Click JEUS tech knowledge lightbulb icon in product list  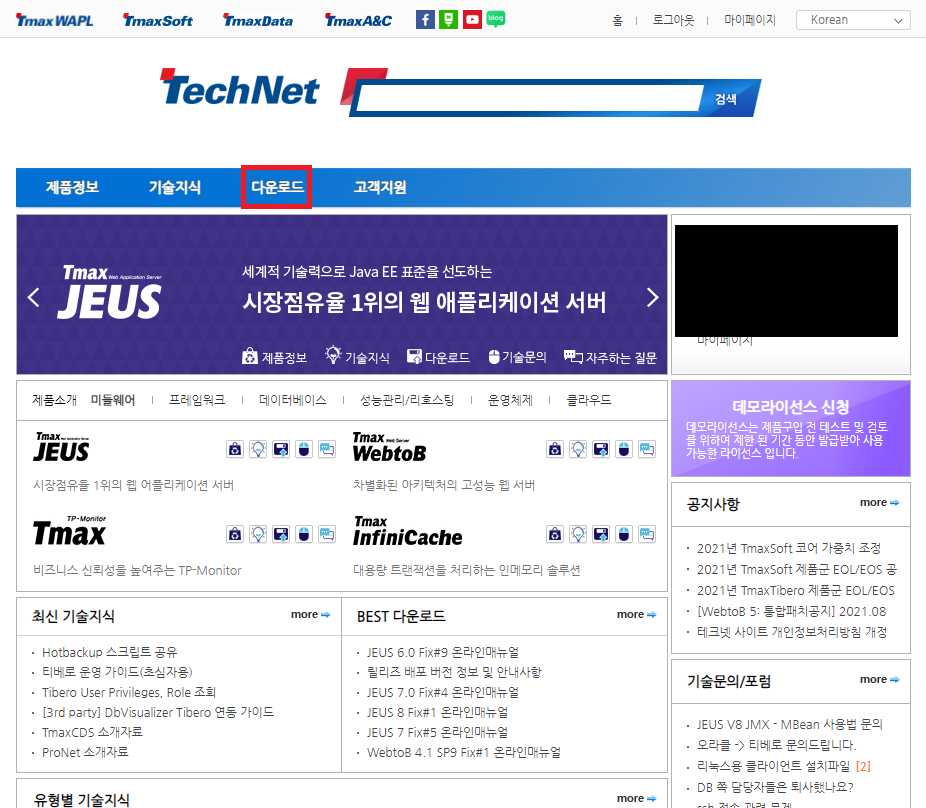258,449
